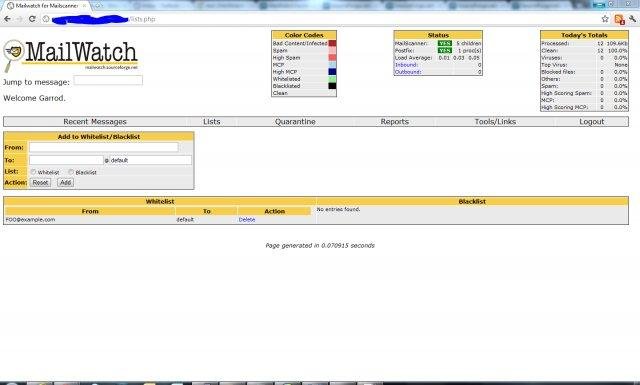Click the 'No entries found.' text
Image resolution: width=640 pixels, height=385 pixels.
338,209
